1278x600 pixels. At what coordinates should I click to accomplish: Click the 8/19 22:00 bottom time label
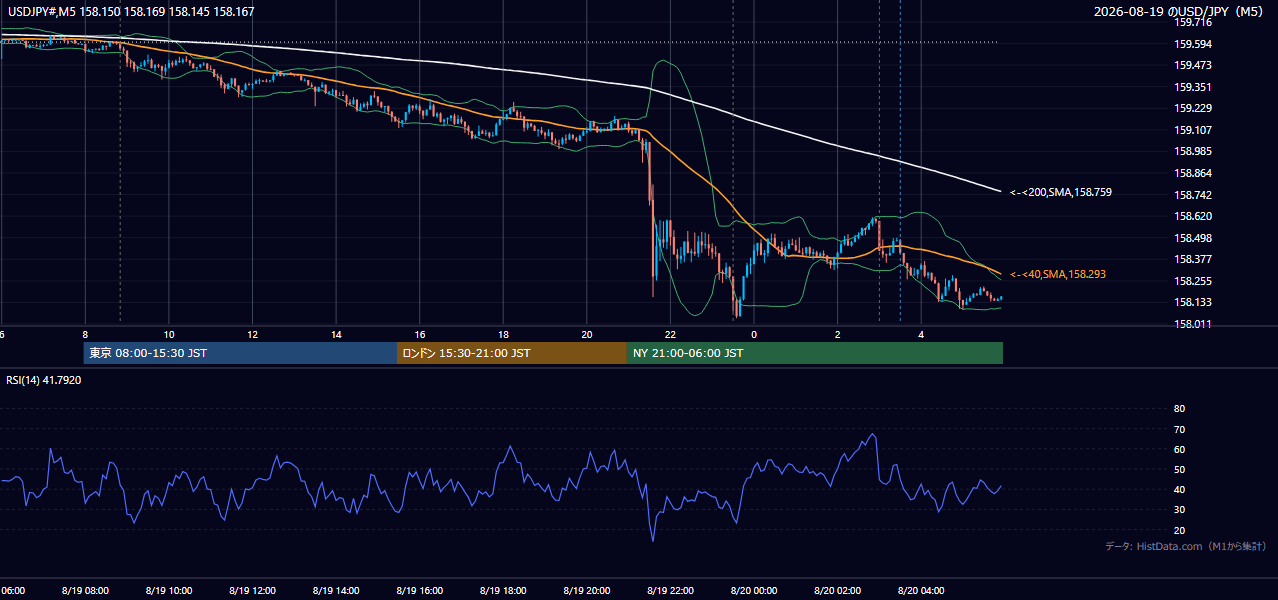pos(670,590)
